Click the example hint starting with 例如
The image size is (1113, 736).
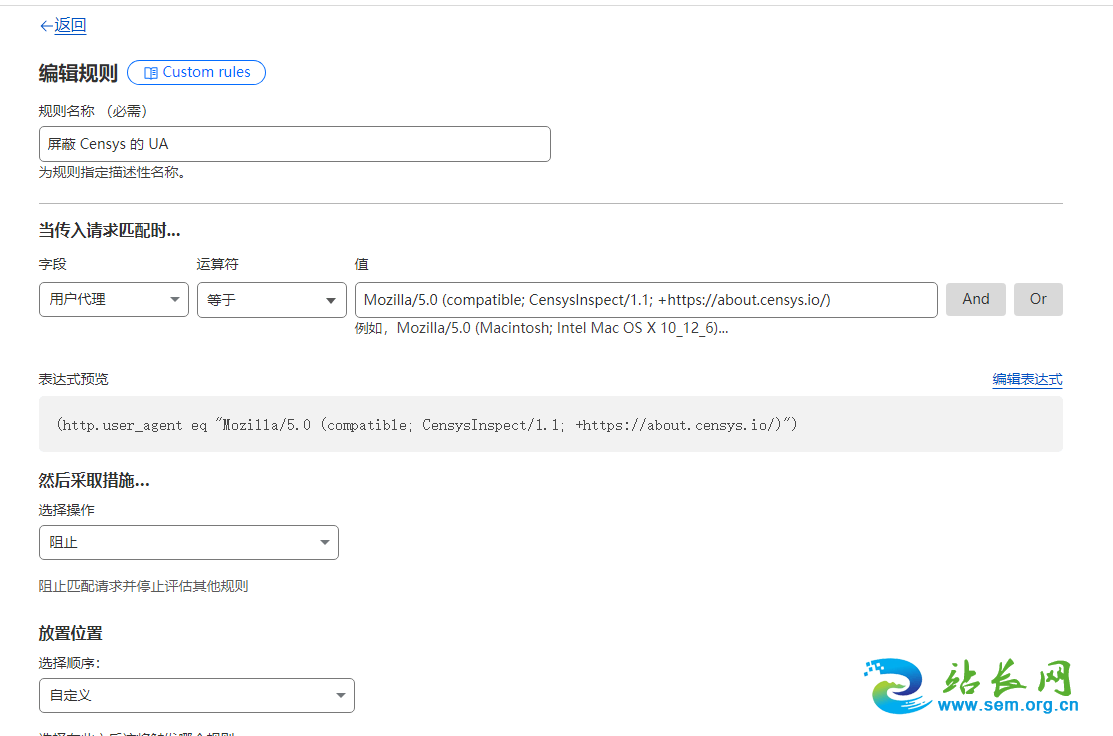pos(542,328)
